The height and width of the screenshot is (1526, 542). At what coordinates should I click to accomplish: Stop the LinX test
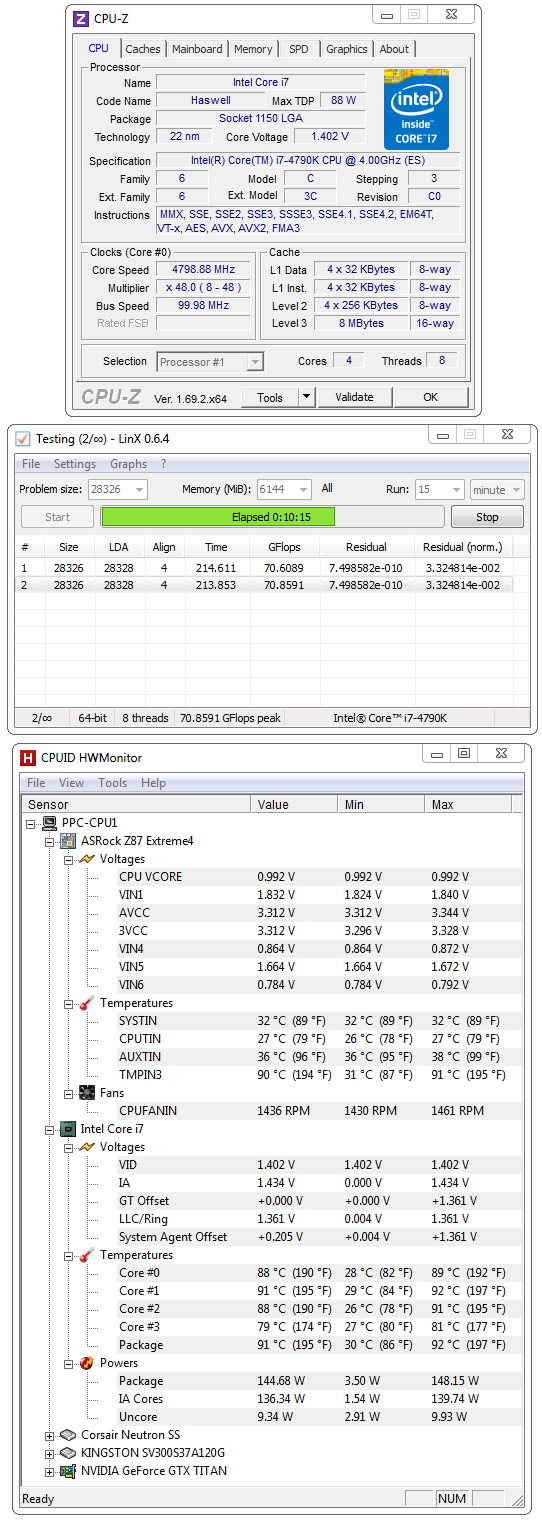(487, 517)
